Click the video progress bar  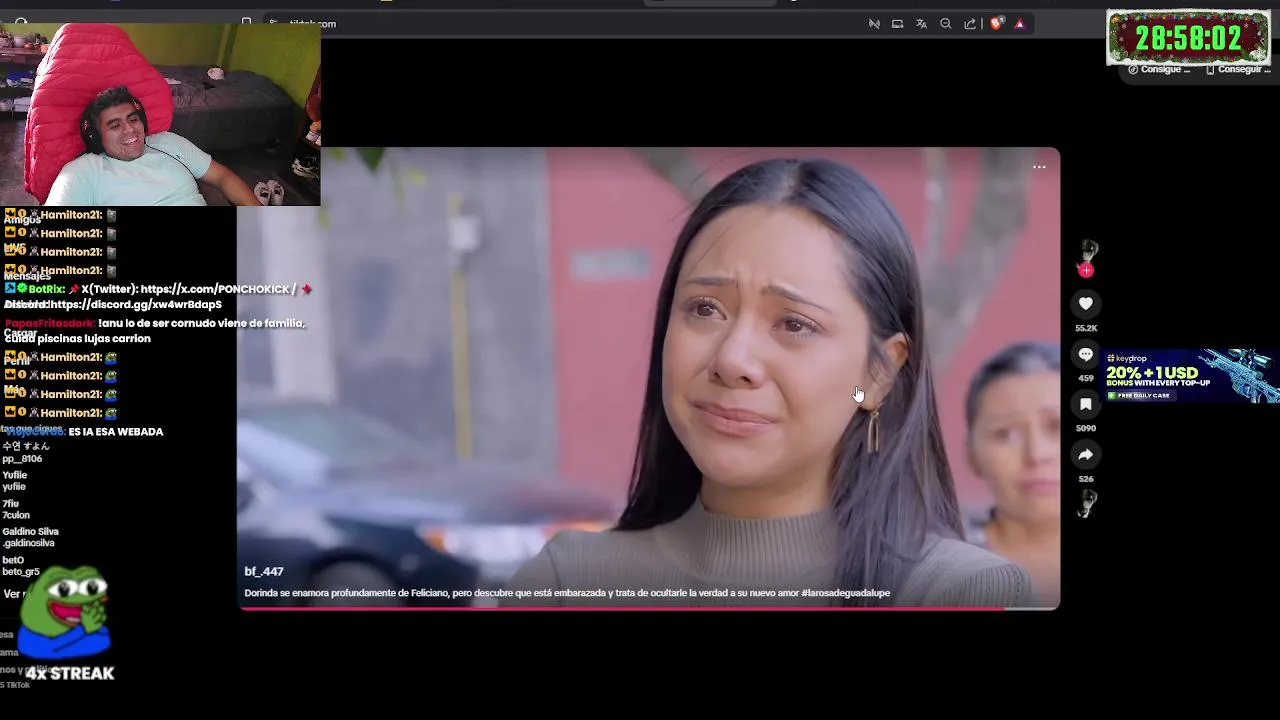648,608
